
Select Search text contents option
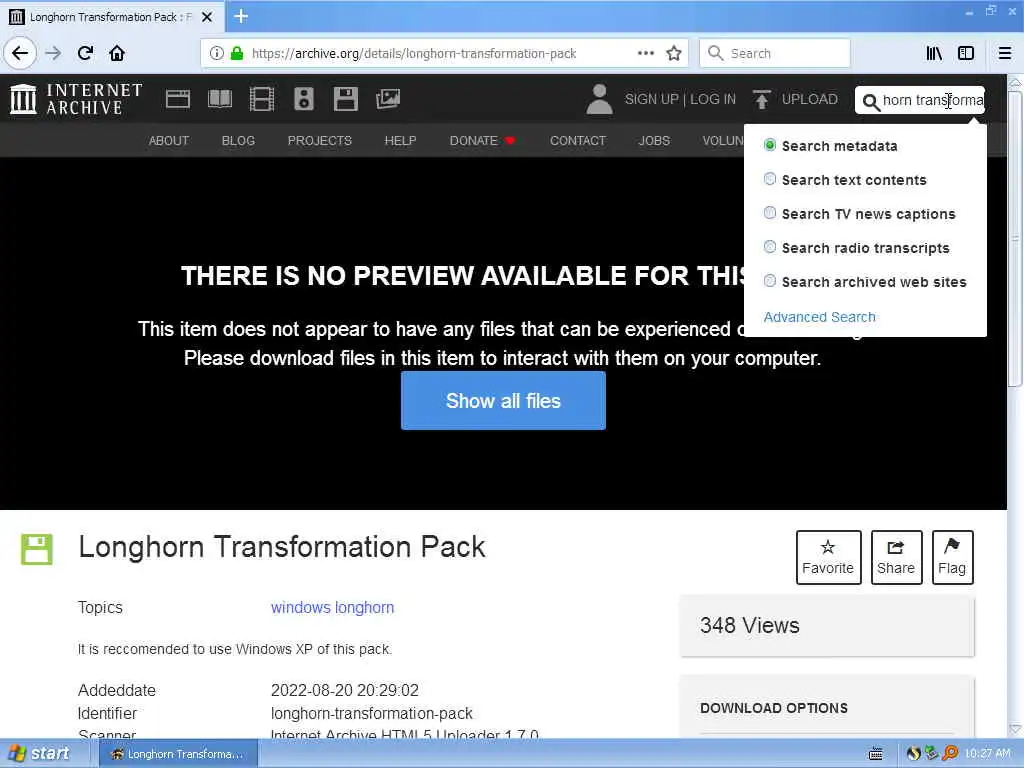tap(770, 179)
